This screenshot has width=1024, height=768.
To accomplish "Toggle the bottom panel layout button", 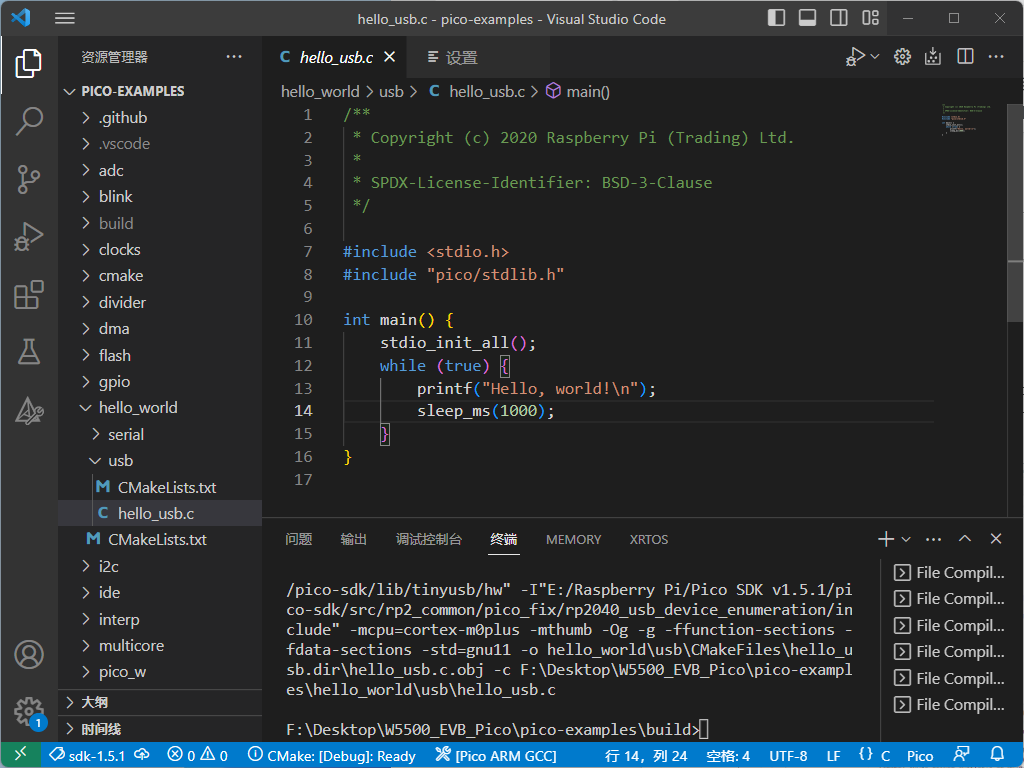I will point(808,19).
